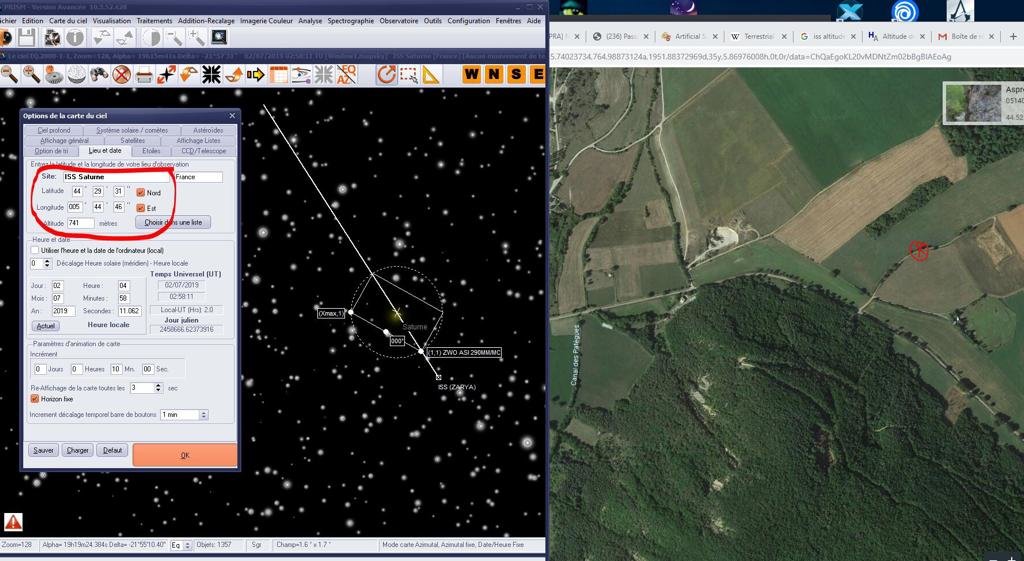1024x561 pixels.
Task: Click the half-circle contrast toolbar icon
Action: (x=152, y=37)
